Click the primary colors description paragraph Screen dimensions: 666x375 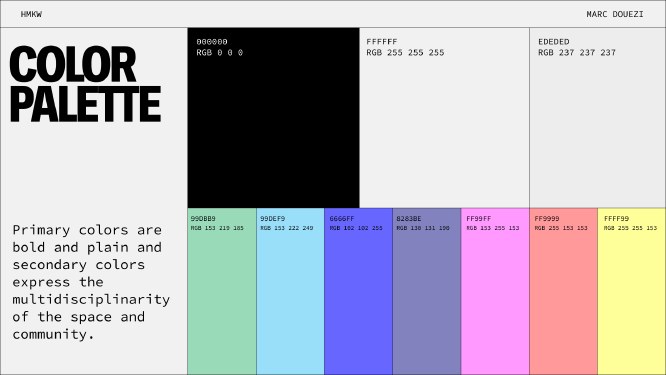pos(91,282)
